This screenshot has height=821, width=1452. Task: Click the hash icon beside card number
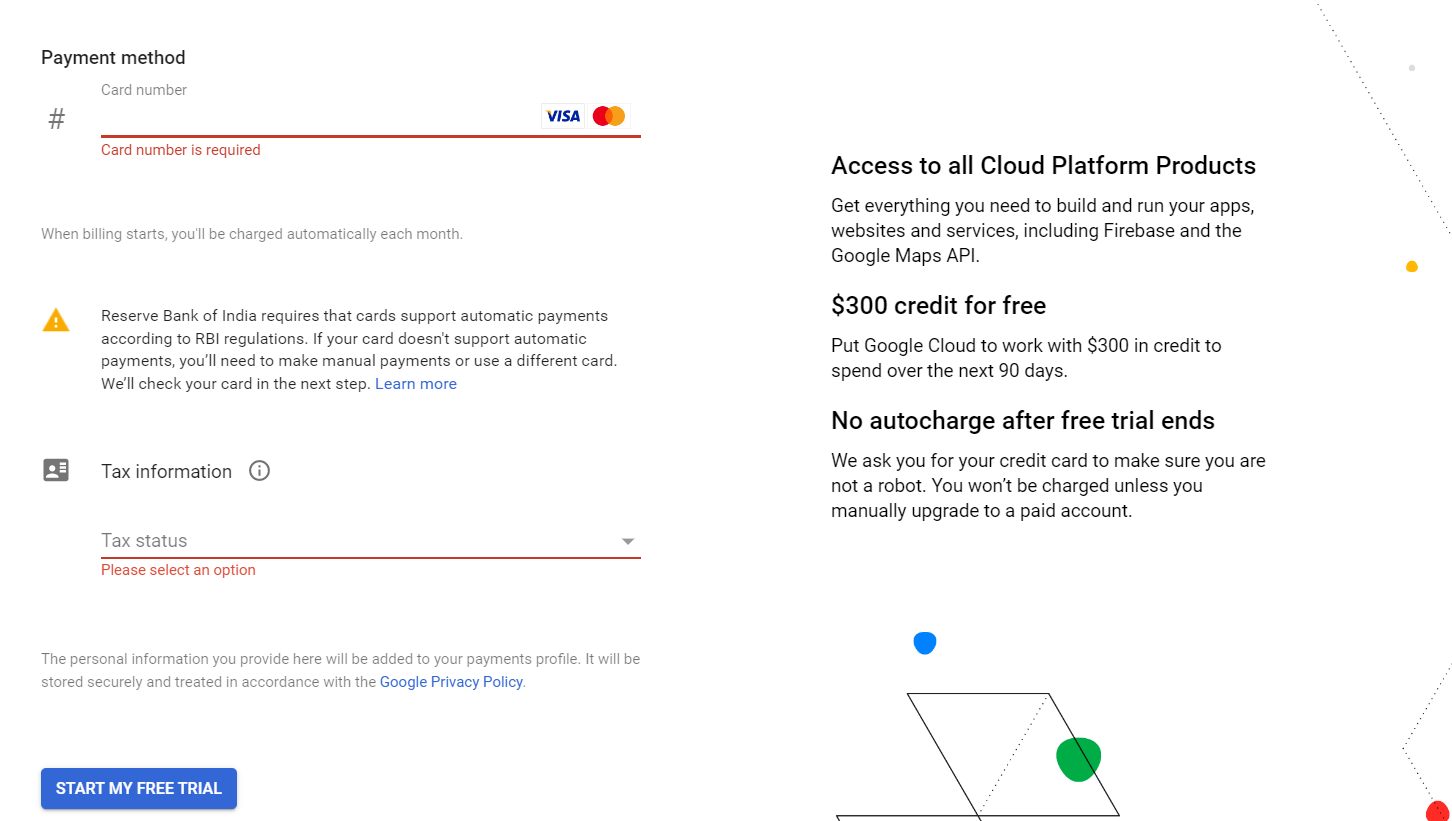point(57,119)
